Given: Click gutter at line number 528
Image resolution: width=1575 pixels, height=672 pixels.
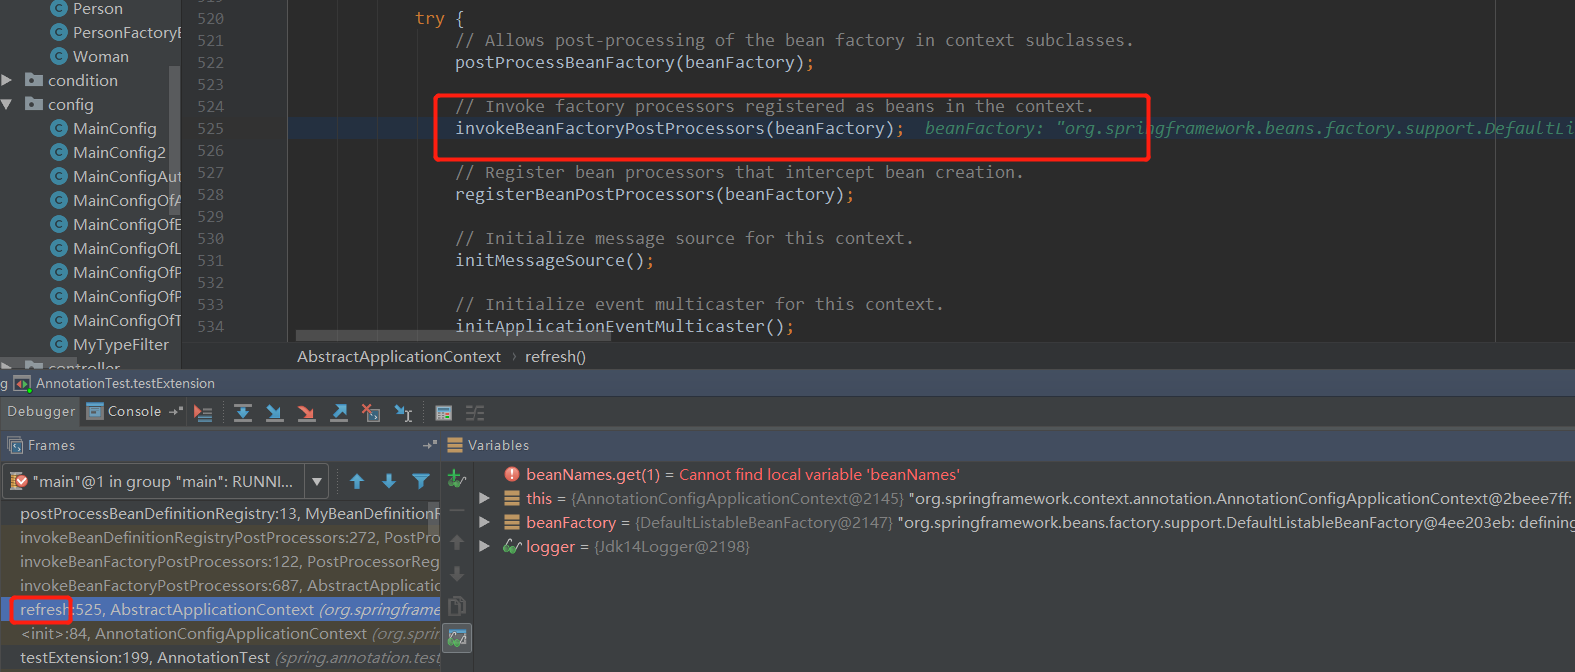Looking at the screenshot, I should 210,194.
